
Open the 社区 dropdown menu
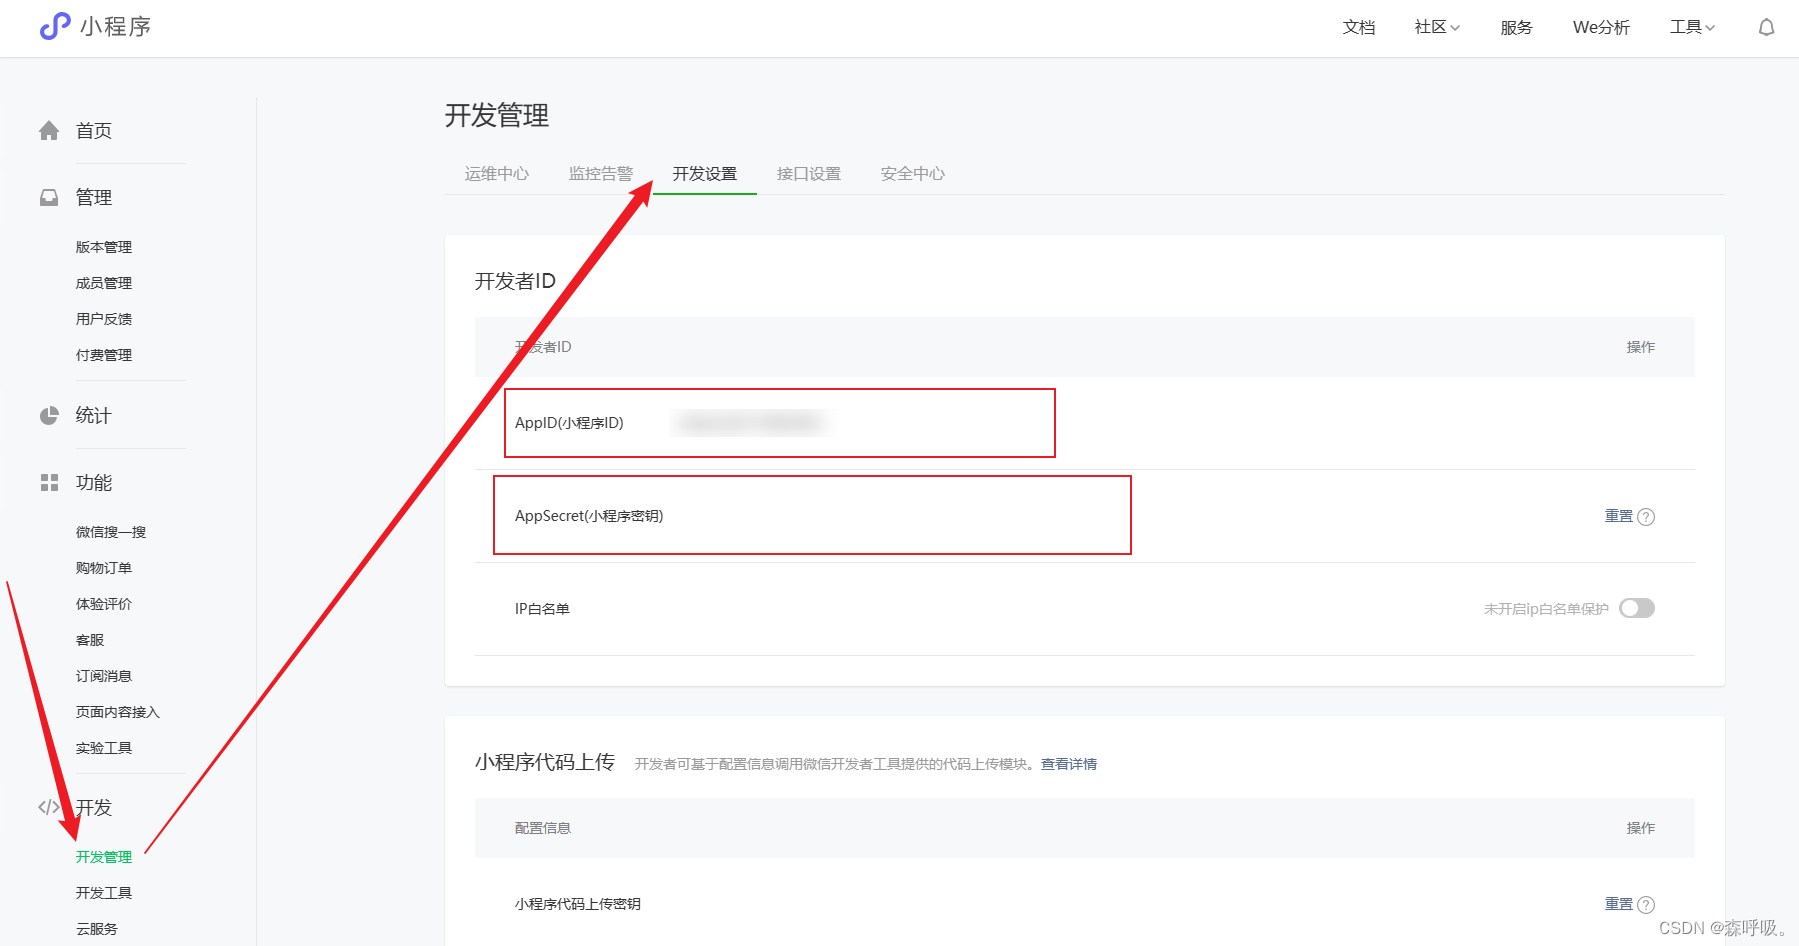(x=1434, y=27)
